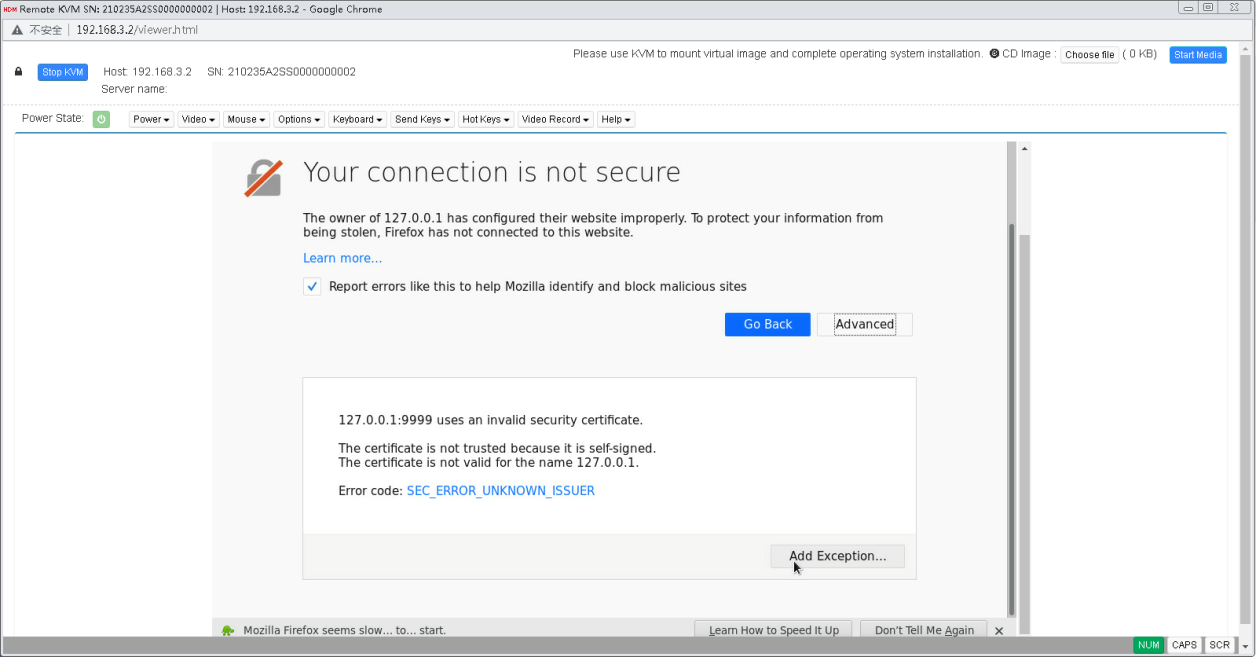Click the "Your connection is not secure" heading

pos(491,172)
